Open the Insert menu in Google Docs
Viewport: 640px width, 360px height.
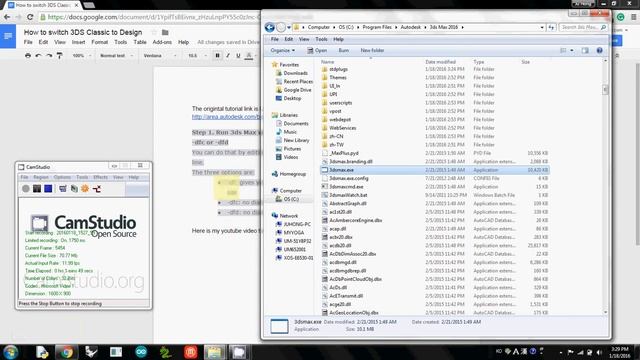coord(78,42)
